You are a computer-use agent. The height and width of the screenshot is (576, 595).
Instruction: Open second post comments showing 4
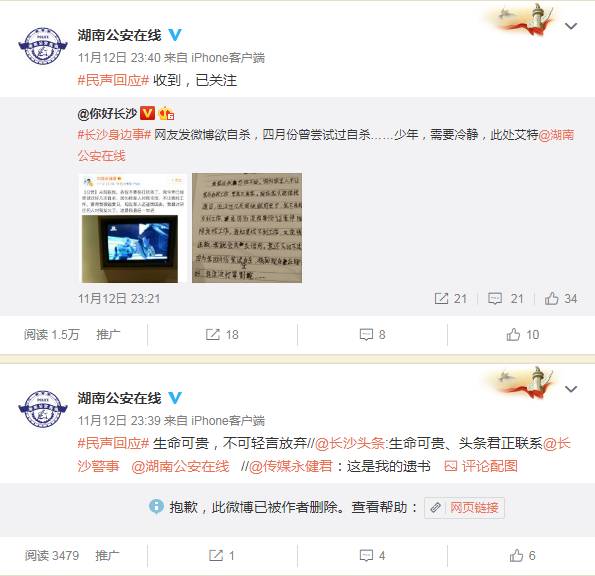[372, 556]
